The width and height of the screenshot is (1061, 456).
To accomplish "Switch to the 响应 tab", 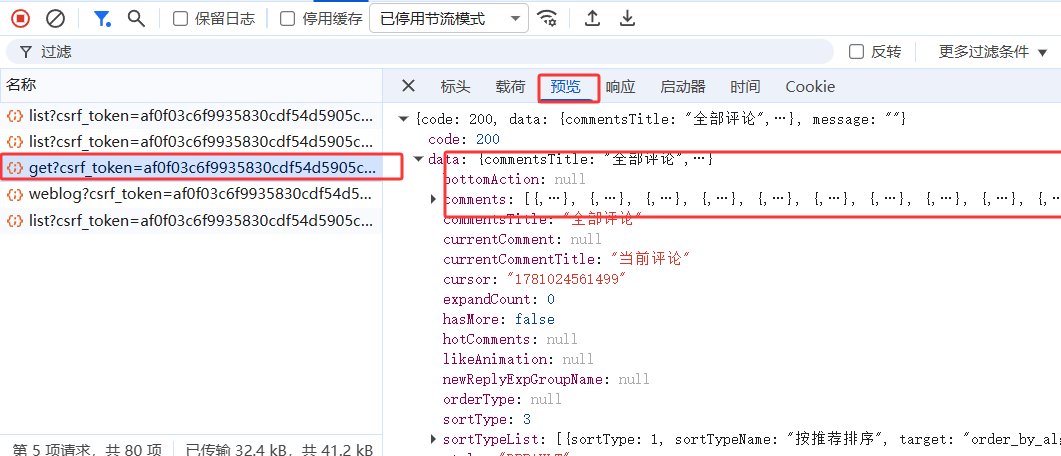I will click(620, 87).
